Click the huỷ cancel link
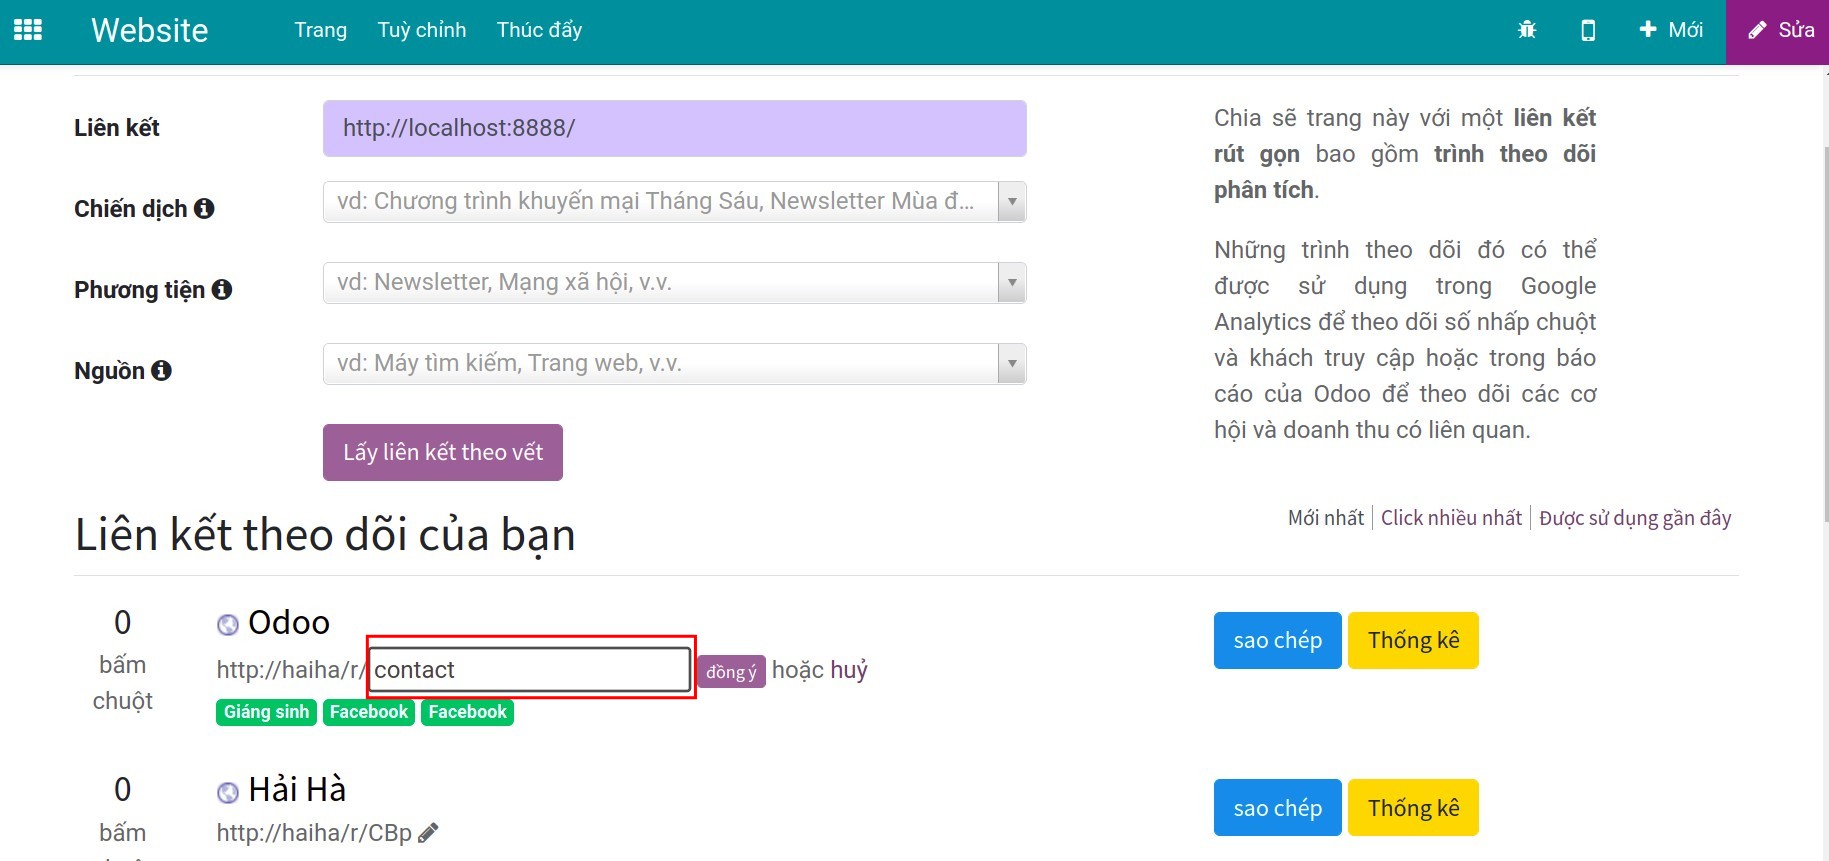The height and width of the screenshot is (861, 1829). [x=849, y=670]
